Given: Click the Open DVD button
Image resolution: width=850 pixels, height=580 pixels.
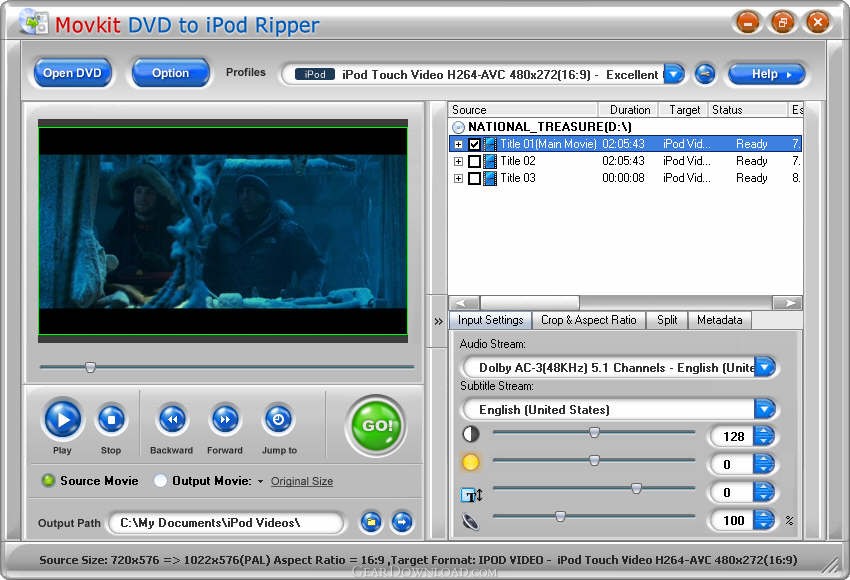Looking at the screenshot, I should click(72, 73).
